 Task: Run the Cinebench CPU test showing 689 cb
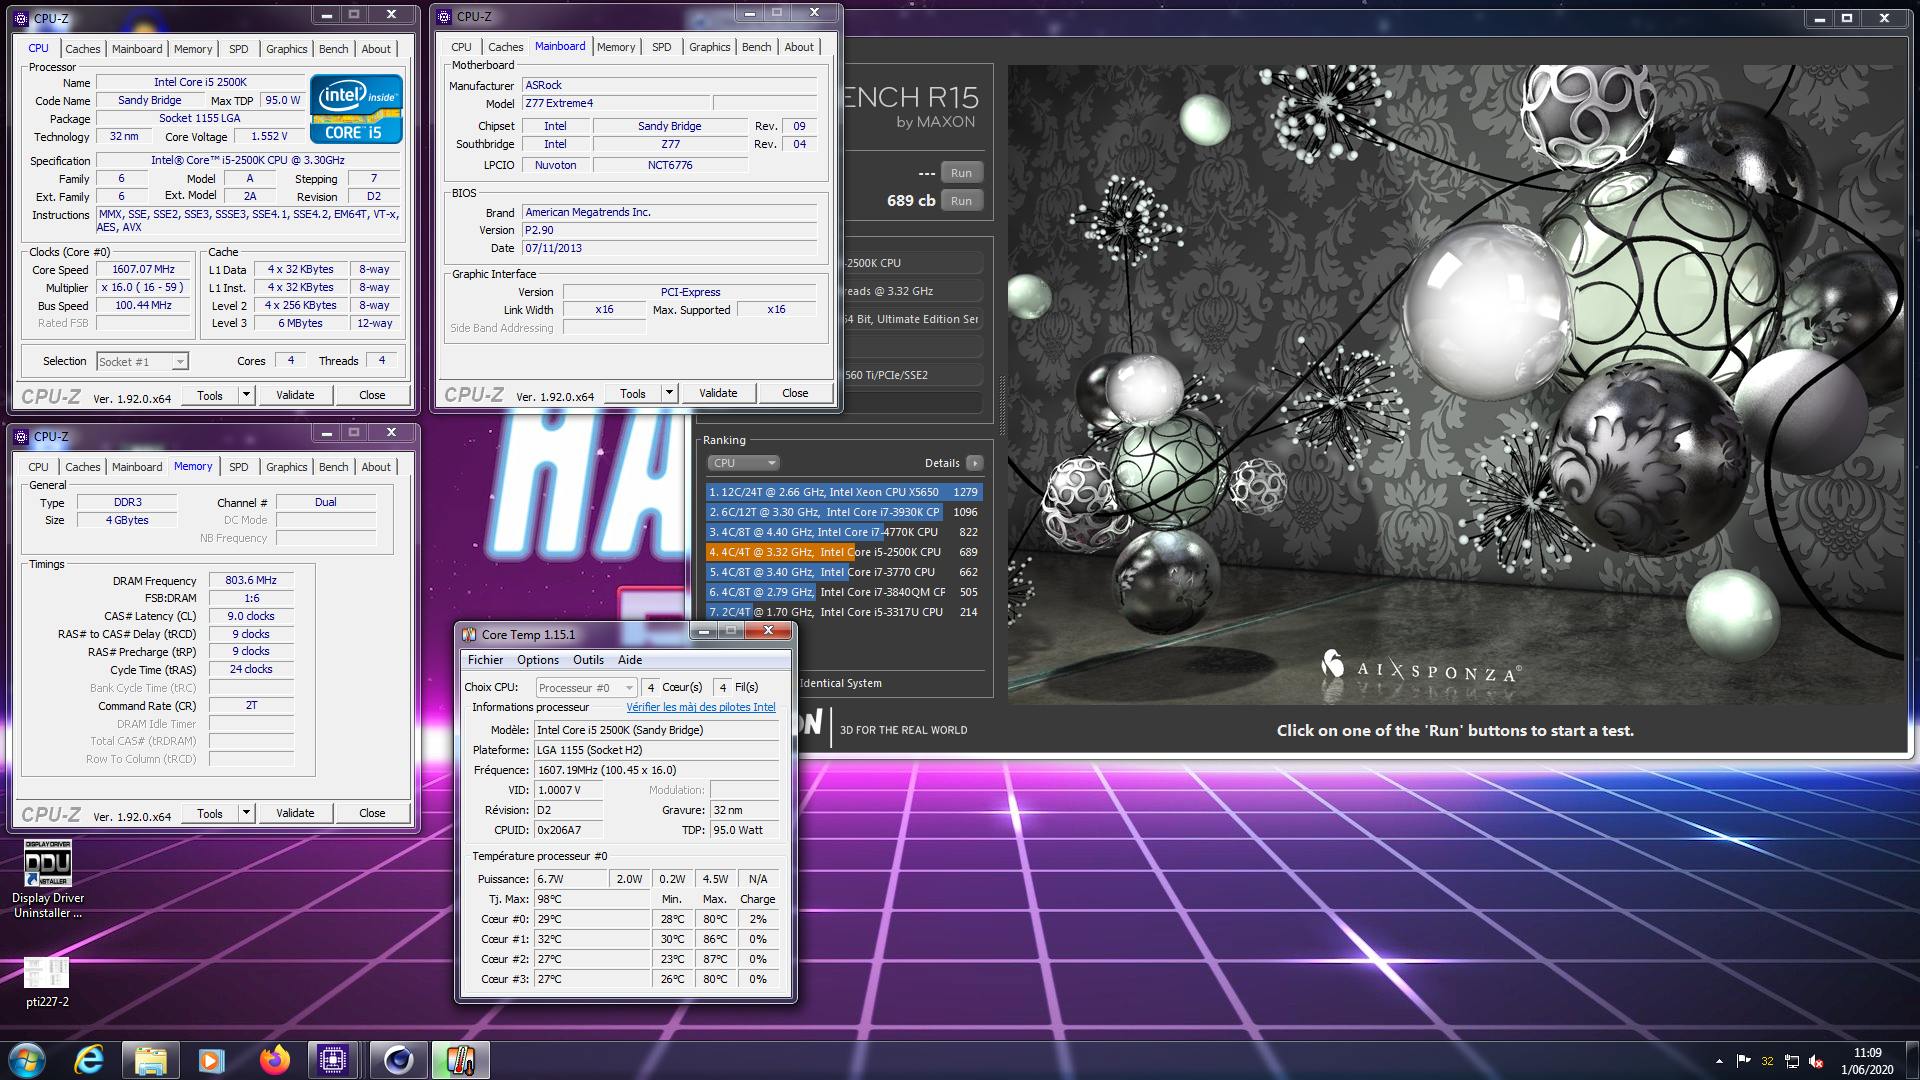tap(961, 201)
